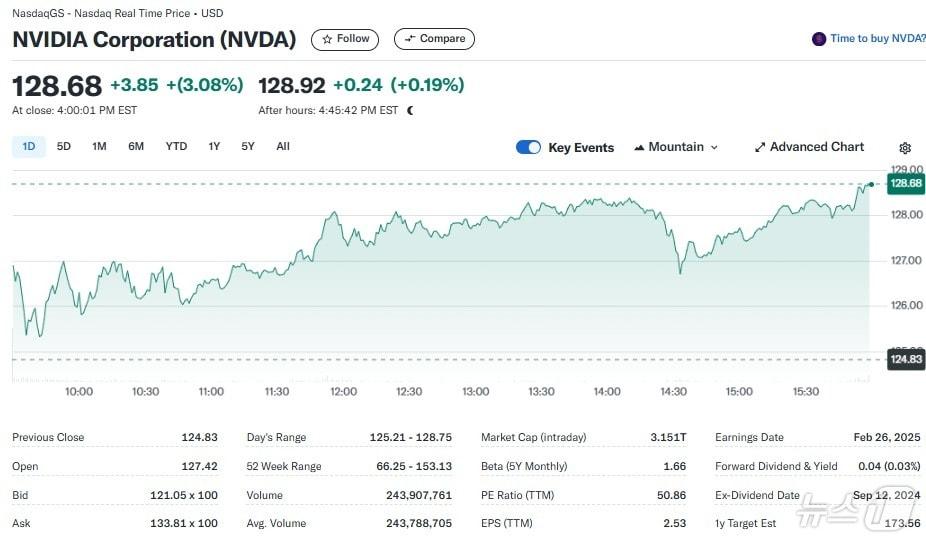Select the 5Y time range
The width and height of the screenshot is (926, 543).
tap(248, 146)
